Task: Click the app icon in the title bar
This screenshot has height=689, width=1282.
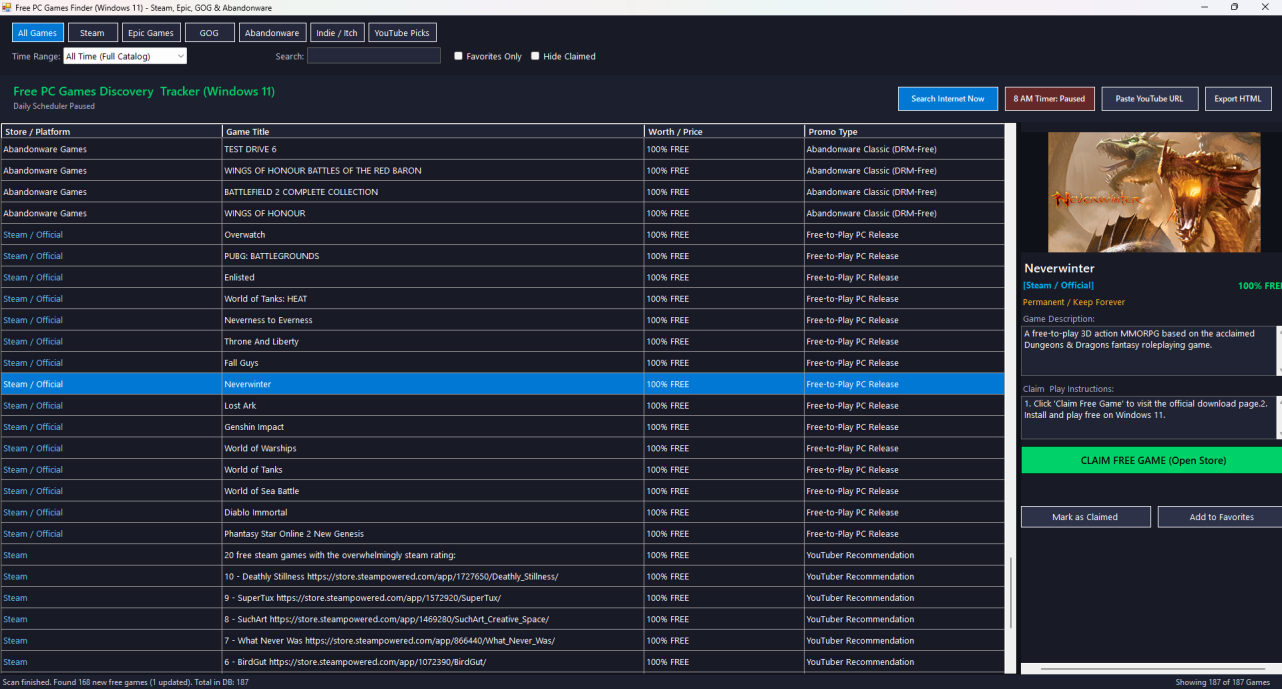Action: [7, 7]
